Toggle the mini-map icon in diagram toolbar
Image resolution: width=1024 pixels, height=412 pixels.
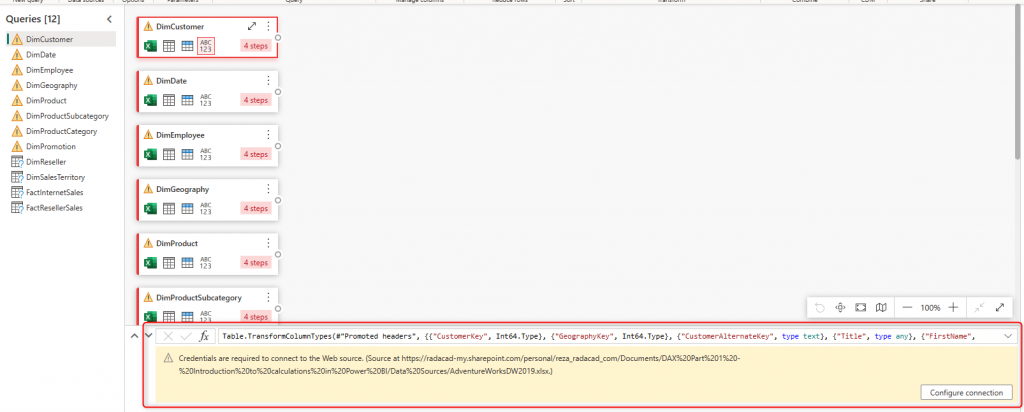(881, 307)
